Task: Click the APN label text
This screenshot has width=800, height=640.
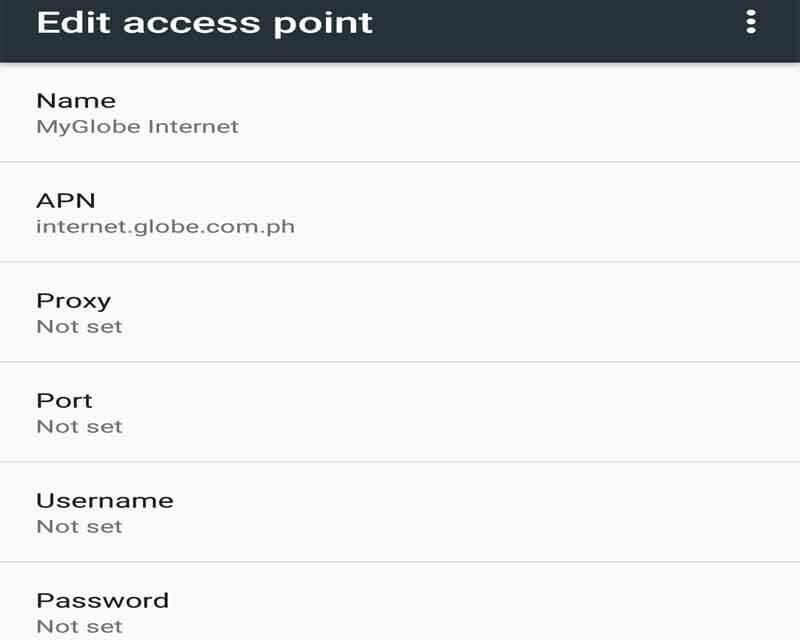Action: coord(66,201)
